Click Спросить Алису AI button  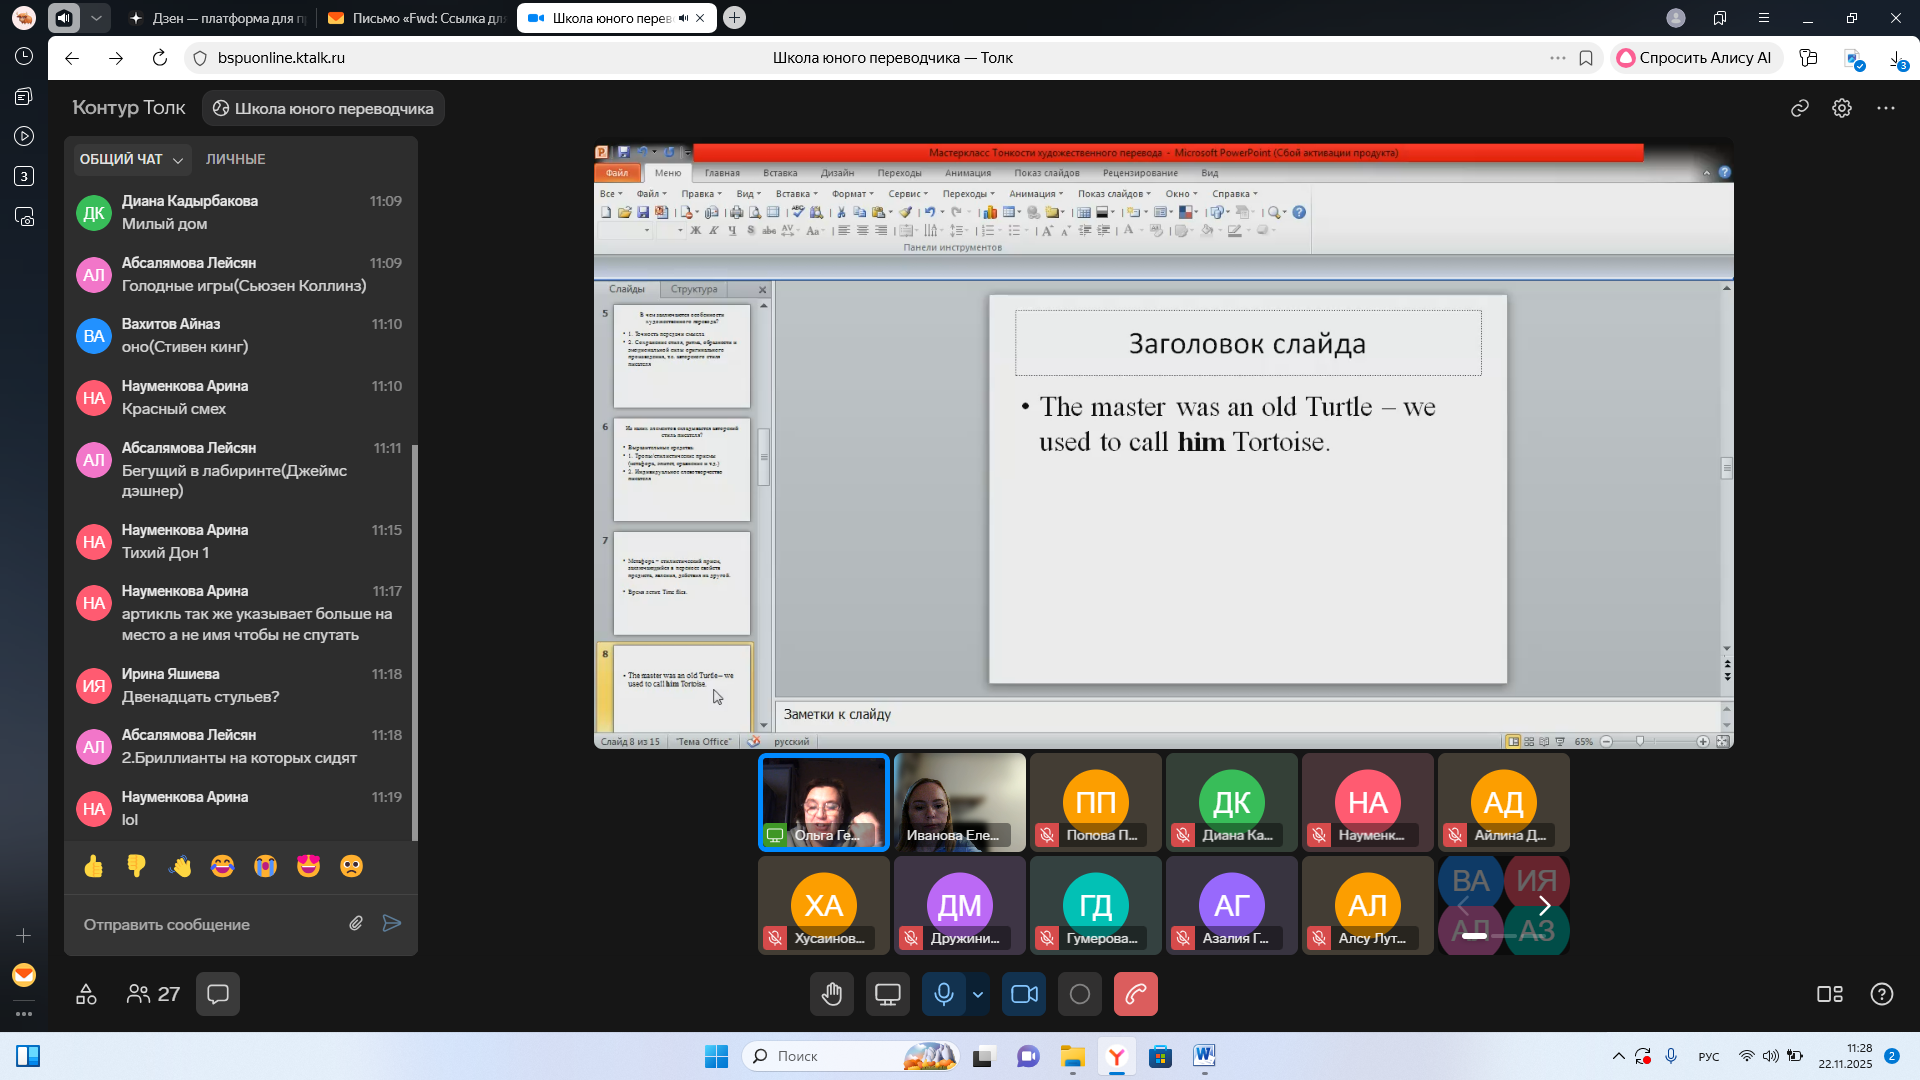tap(1695, 58)
